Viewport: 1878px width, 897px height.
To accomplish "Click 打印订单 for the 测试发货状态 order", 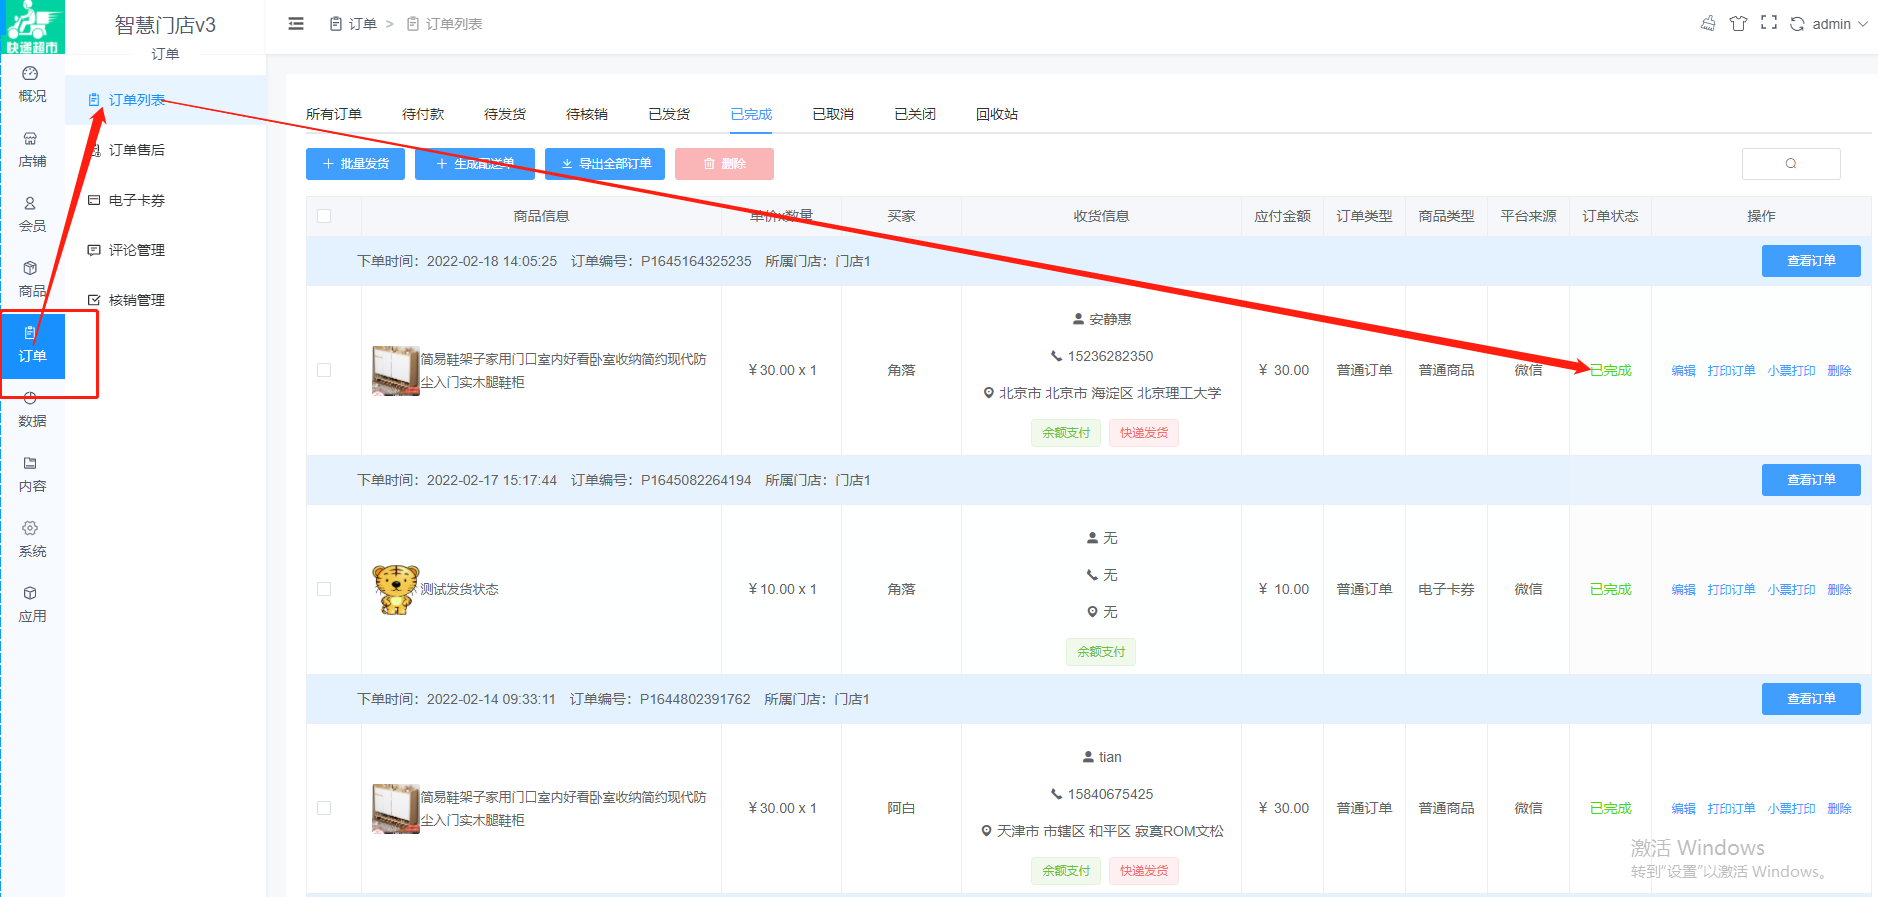I will click(1732, 590).
